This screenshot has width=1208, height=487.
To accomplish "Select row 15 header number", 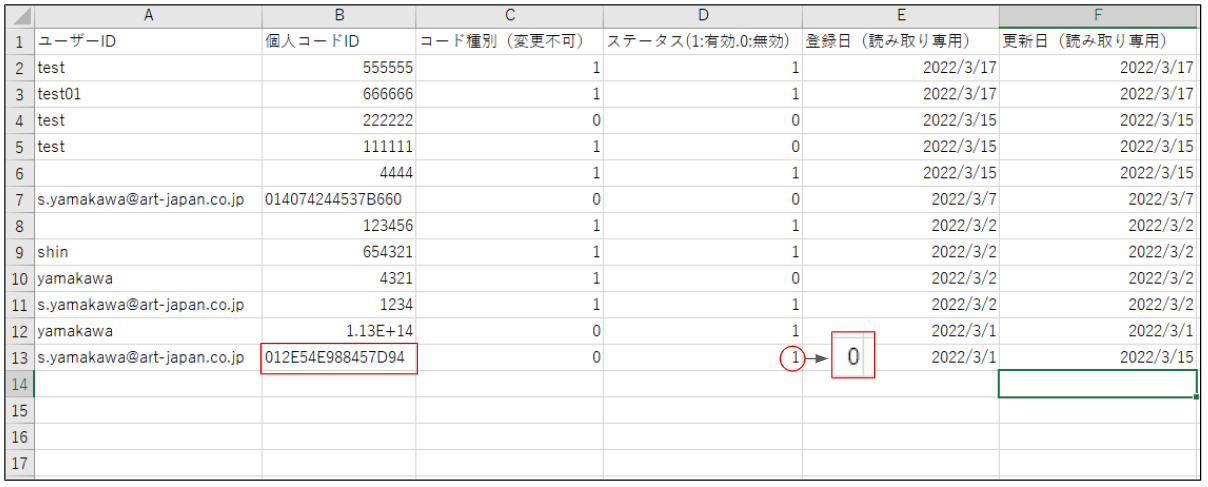I will pyautogui.click(x=19, y=410).
